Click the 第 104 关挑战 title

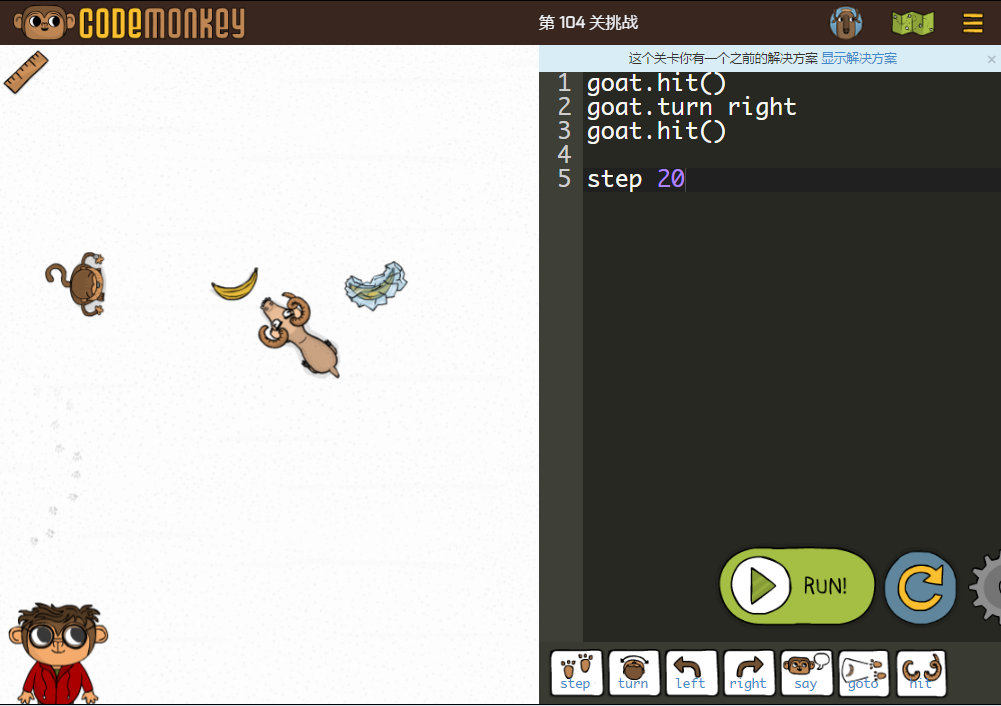tap(588, 23)
